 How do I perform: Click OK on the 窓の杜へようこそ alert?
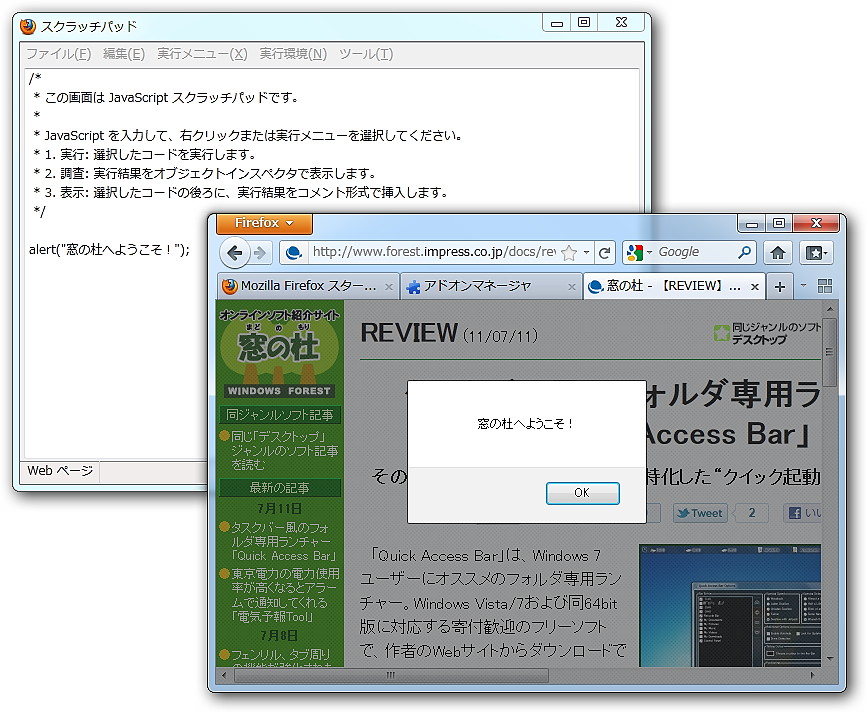[583, 493]
